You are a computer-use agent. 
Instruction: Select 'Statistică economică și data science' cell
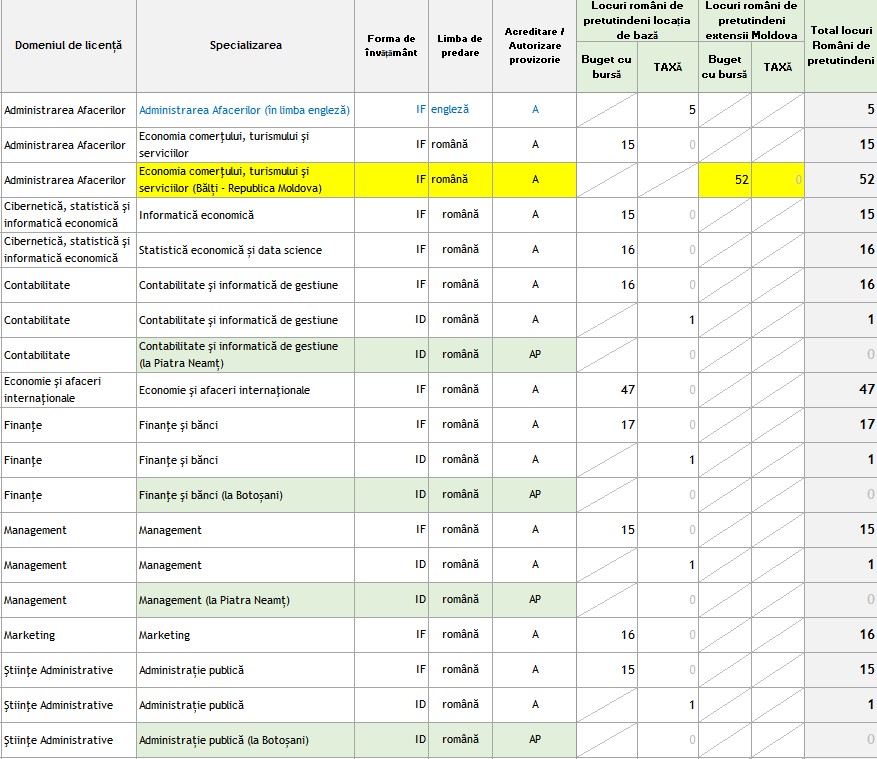[246, 250]
